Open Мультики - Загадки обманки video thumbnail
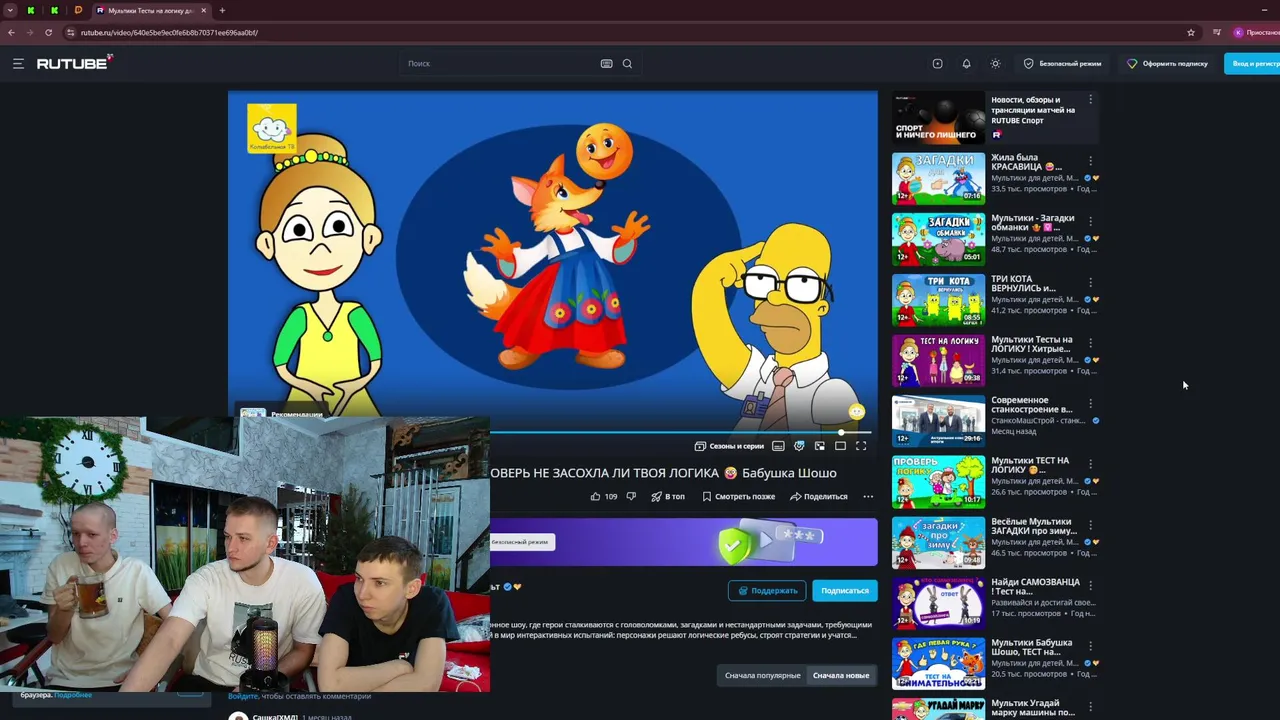The width and height of the screenshot is (1280, 720). pyautogui.click(x=938, y=239)
